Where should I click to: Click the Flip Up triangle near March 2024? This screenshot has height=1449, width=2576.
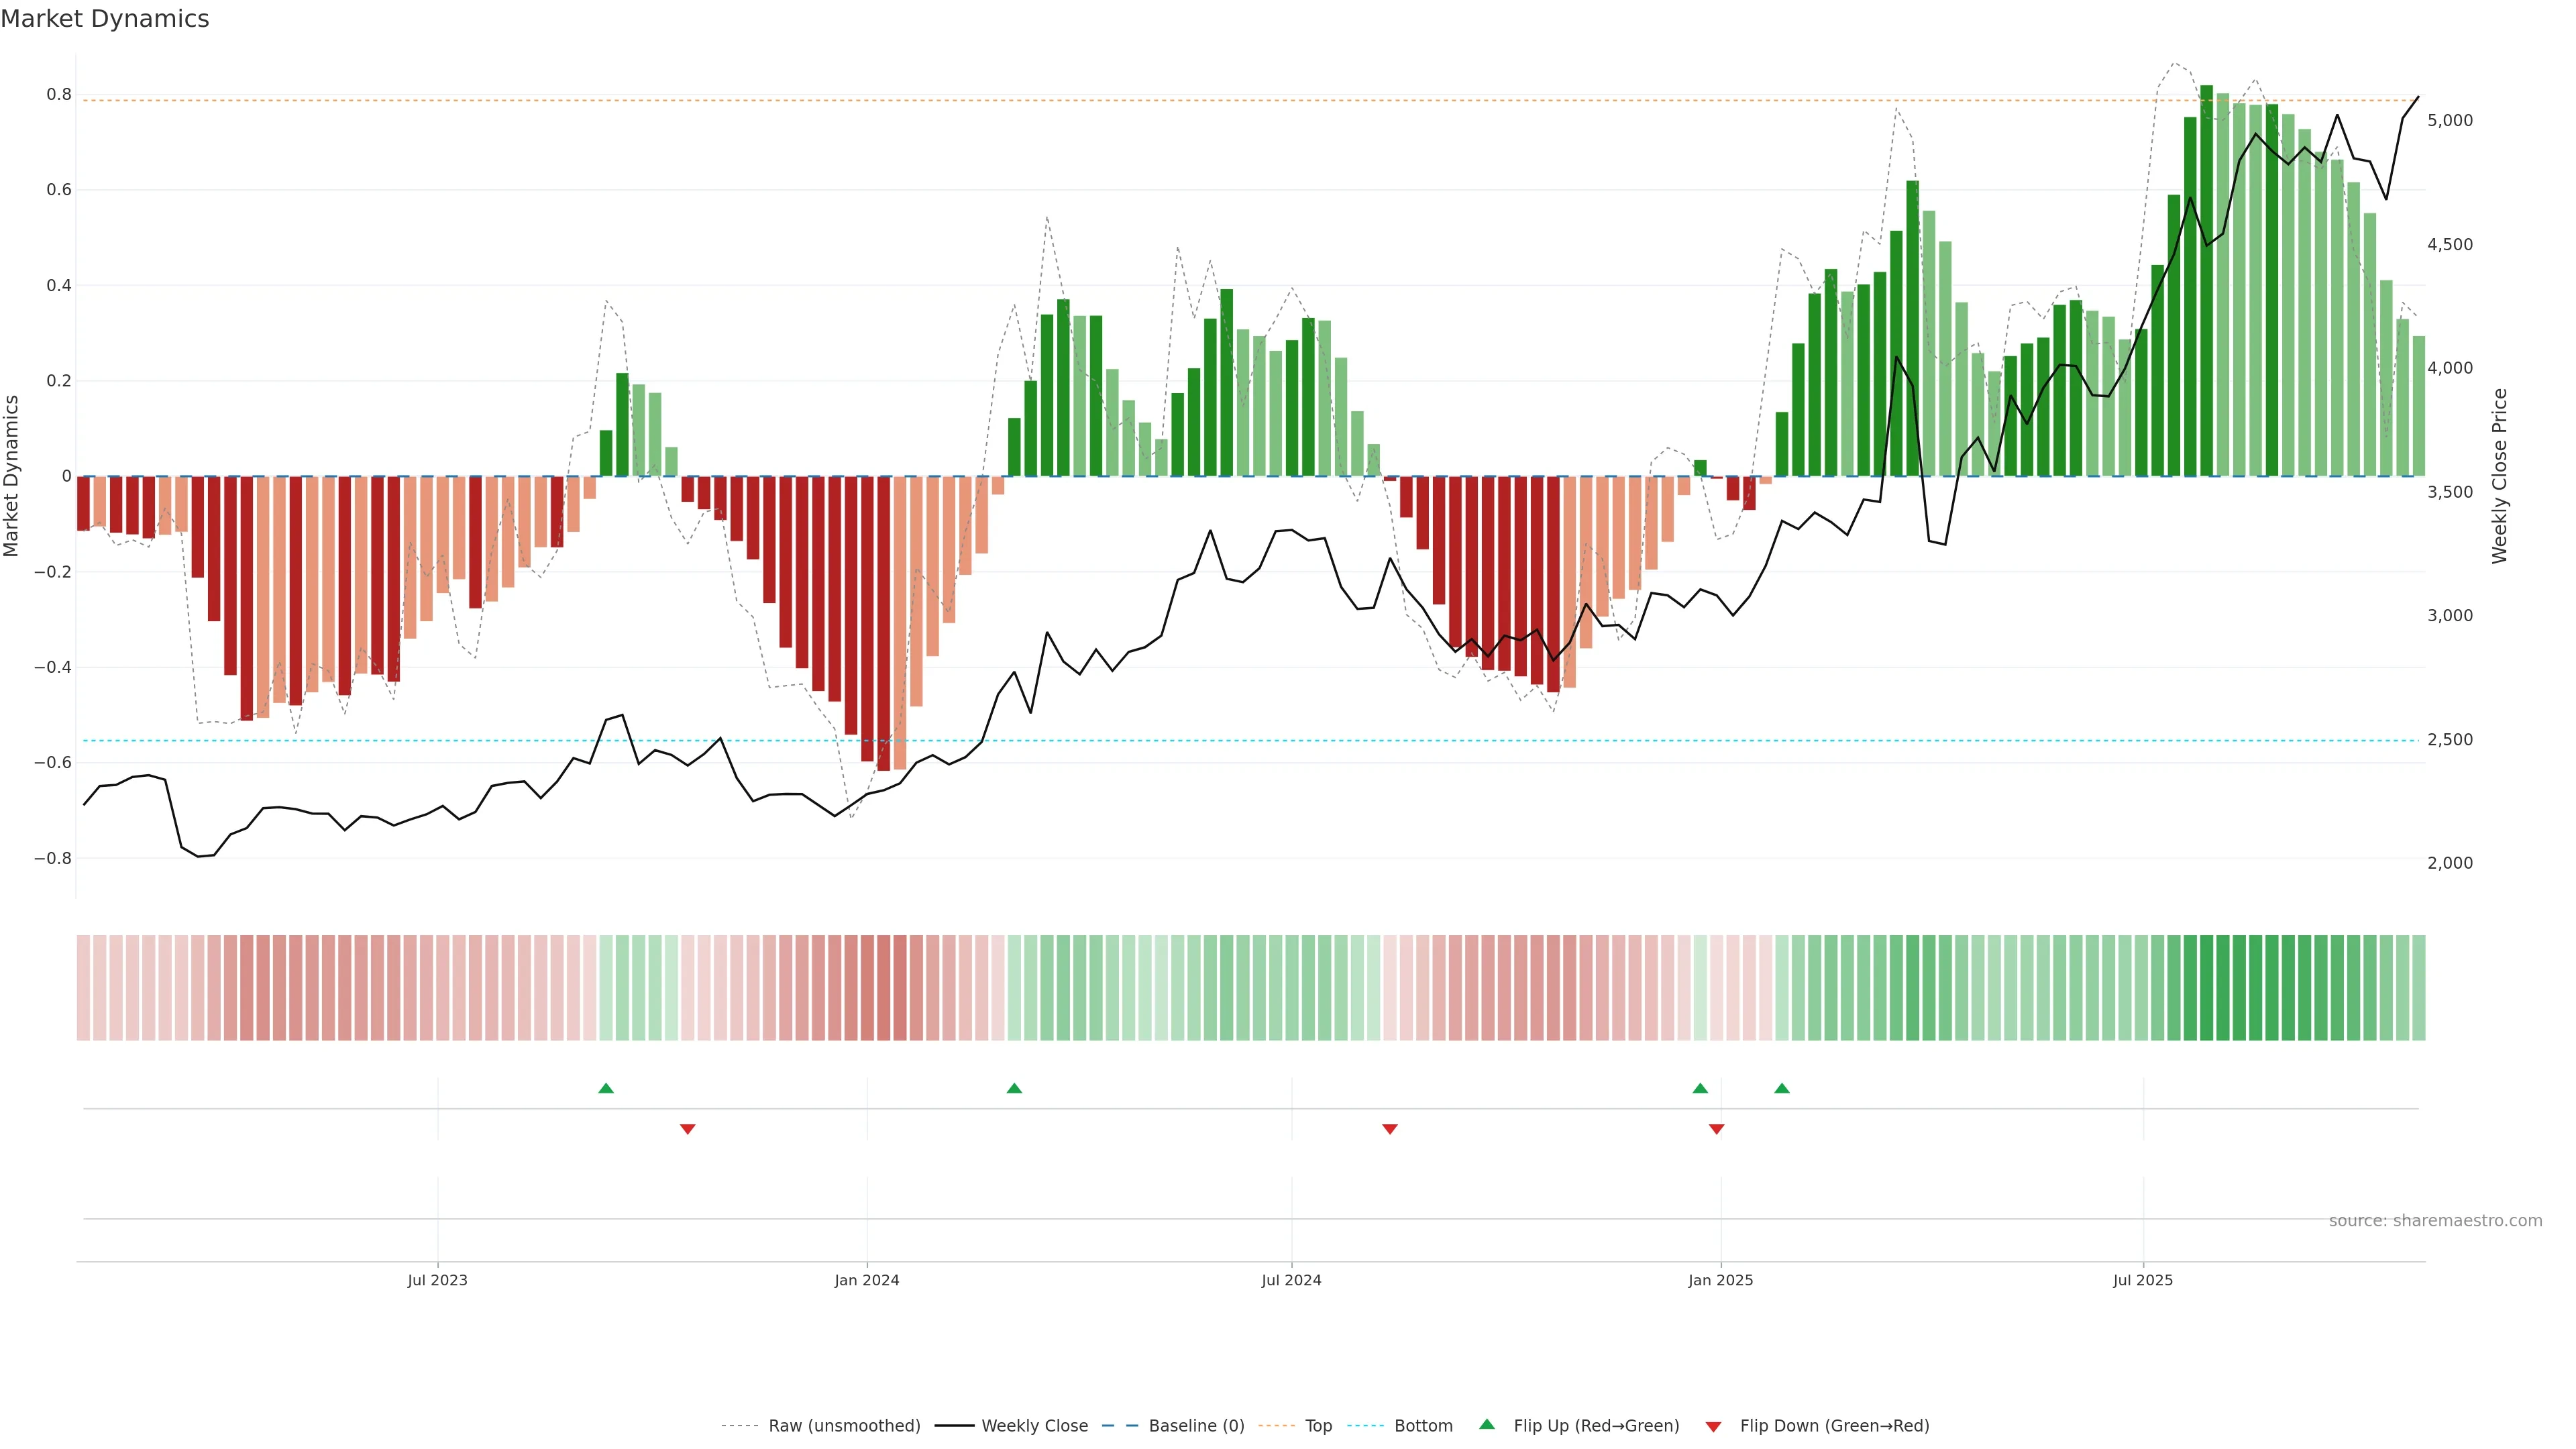(1014, 1088)
